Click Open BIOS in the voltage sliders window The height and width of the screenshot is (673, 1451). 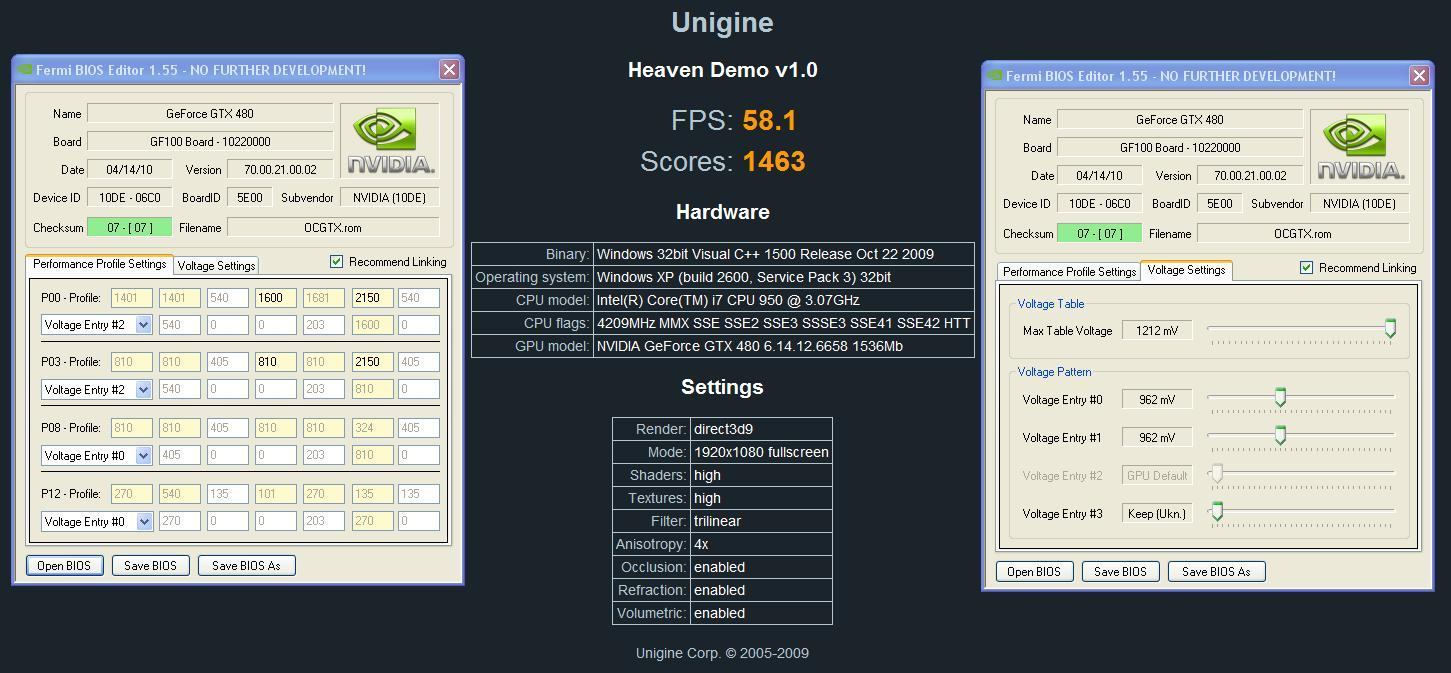coord(1034,572)
